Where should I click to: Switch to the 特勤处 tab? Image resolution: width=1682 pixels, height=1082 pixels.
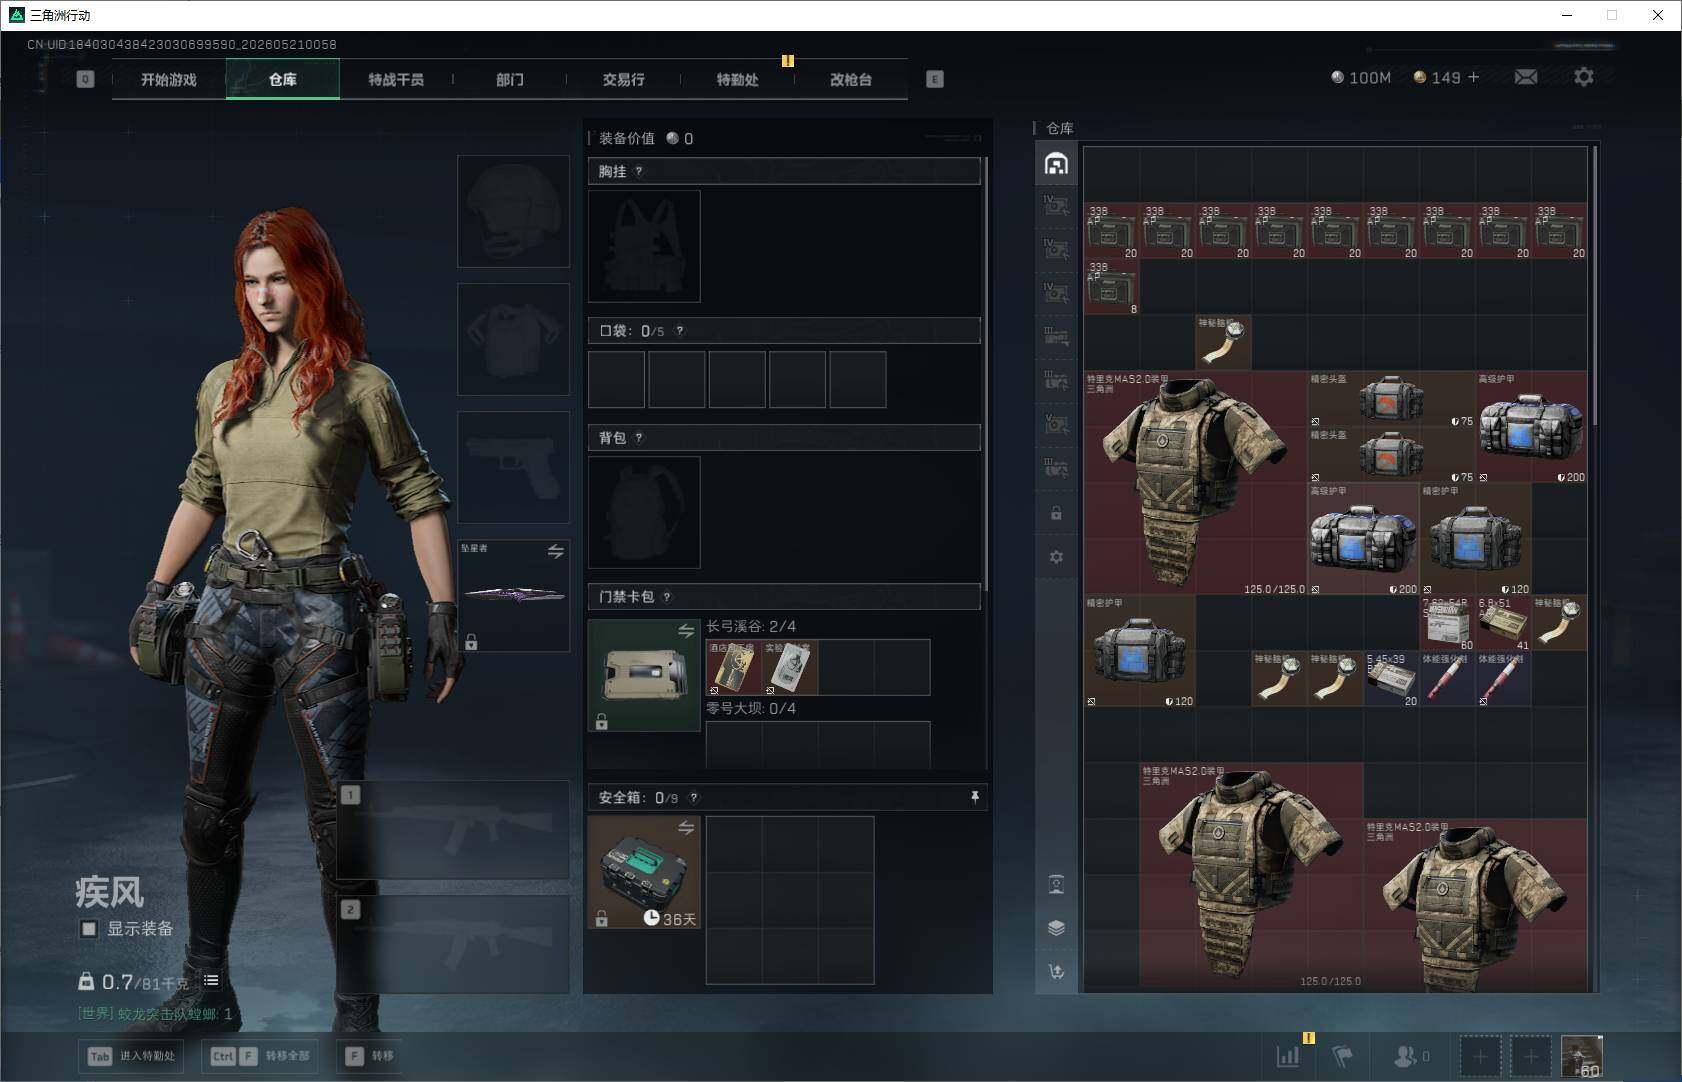[738, 79]
